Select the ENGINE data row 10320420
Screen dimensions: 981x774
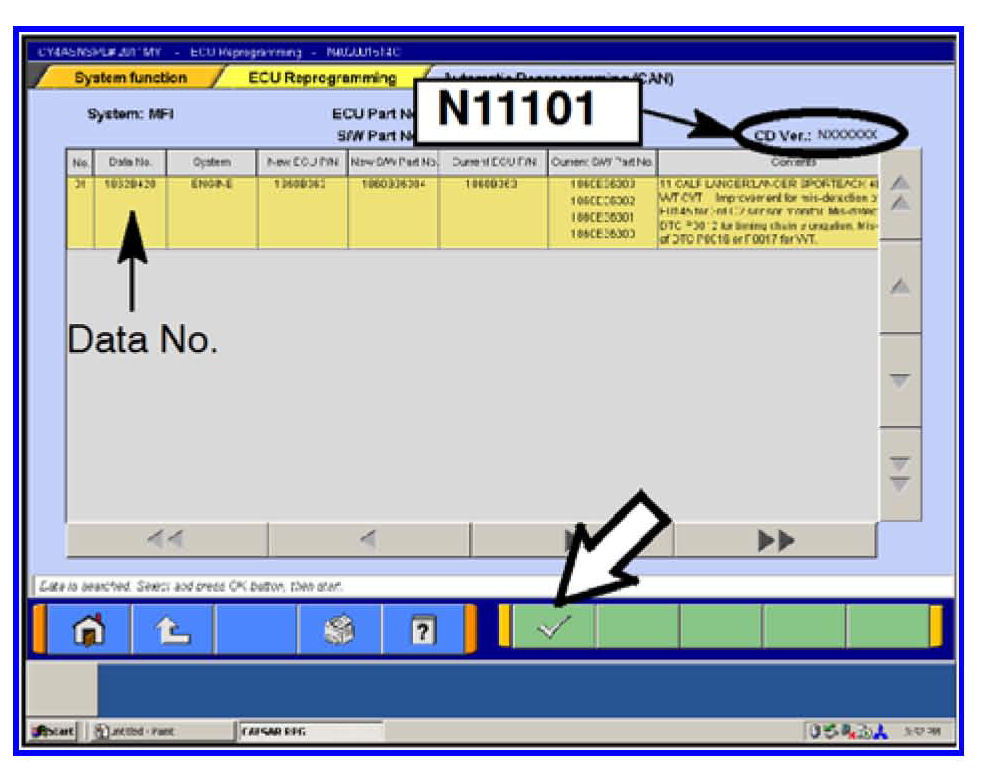click(x=130, y=184)
